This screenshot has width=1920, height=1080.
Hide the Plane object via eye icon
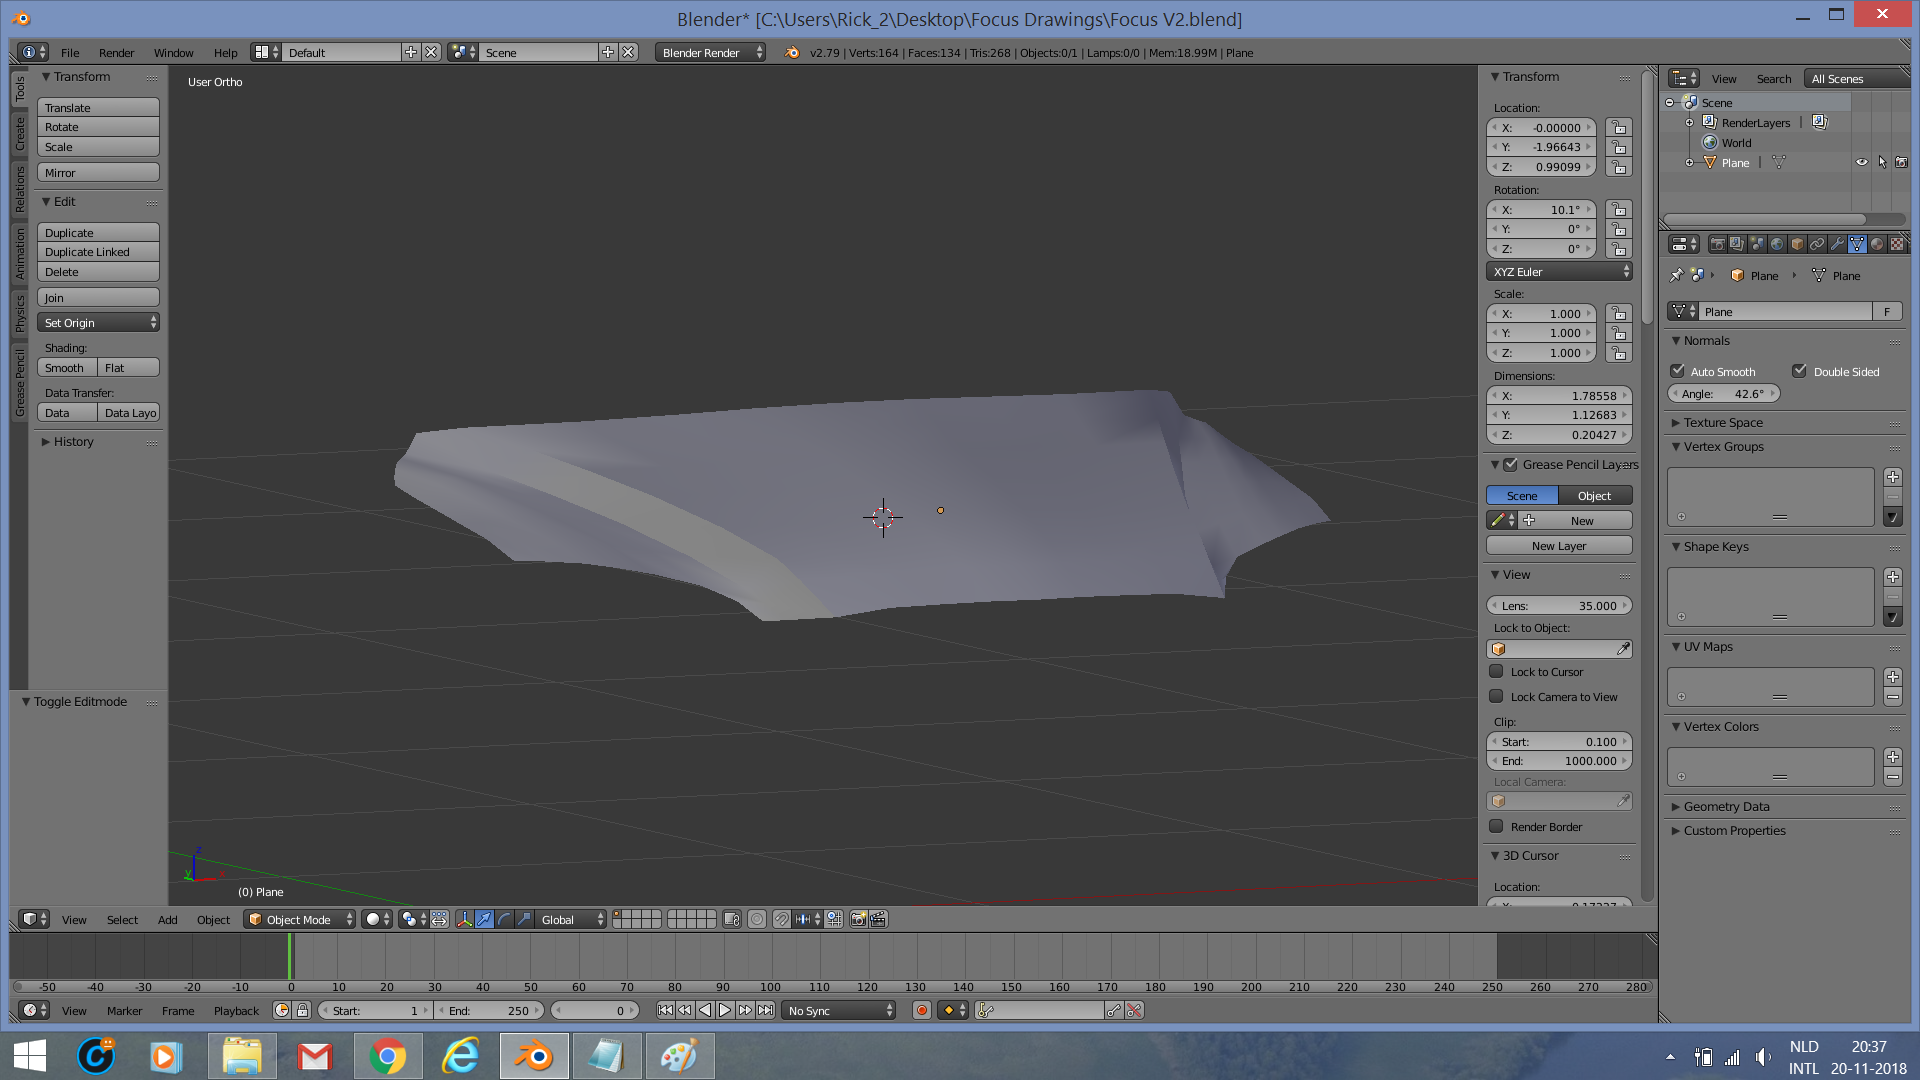click(1861, 162)
